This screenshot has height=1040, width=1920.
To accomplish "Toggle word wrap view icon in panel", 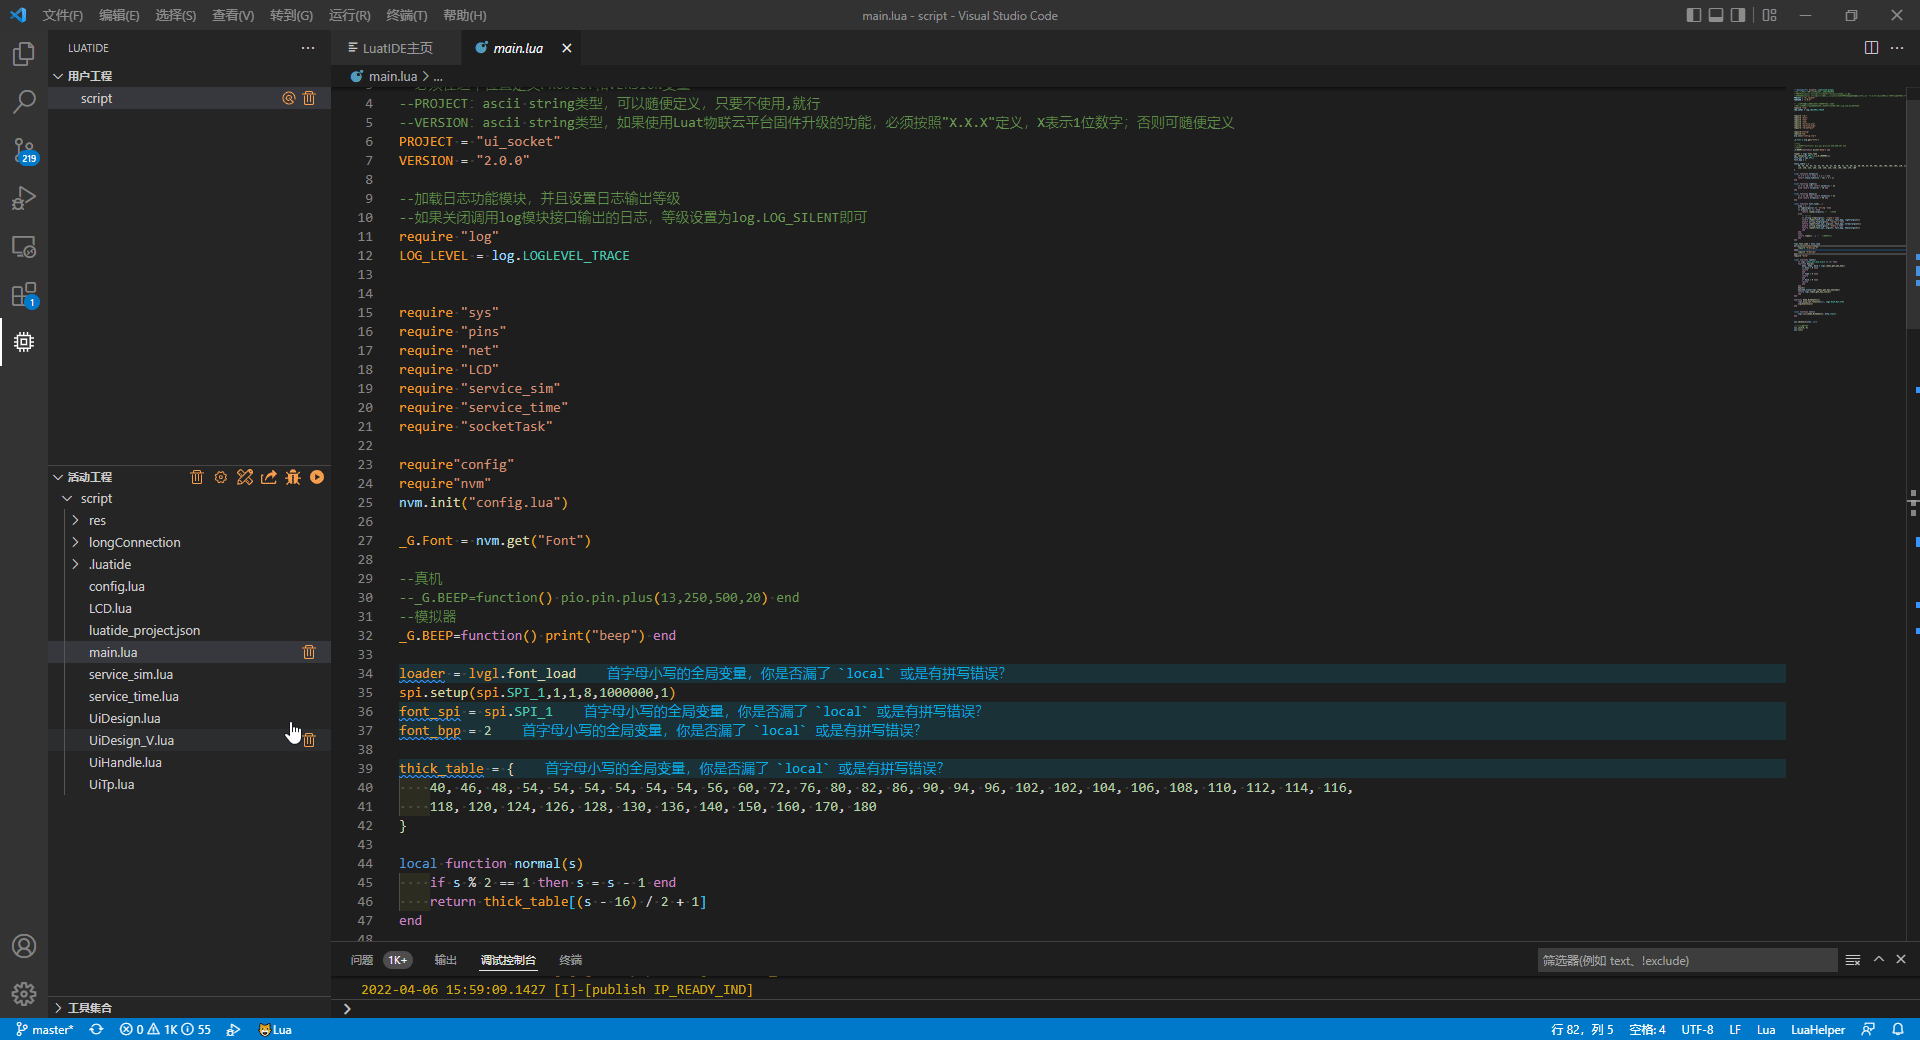I will click(x=1853, y=960).
